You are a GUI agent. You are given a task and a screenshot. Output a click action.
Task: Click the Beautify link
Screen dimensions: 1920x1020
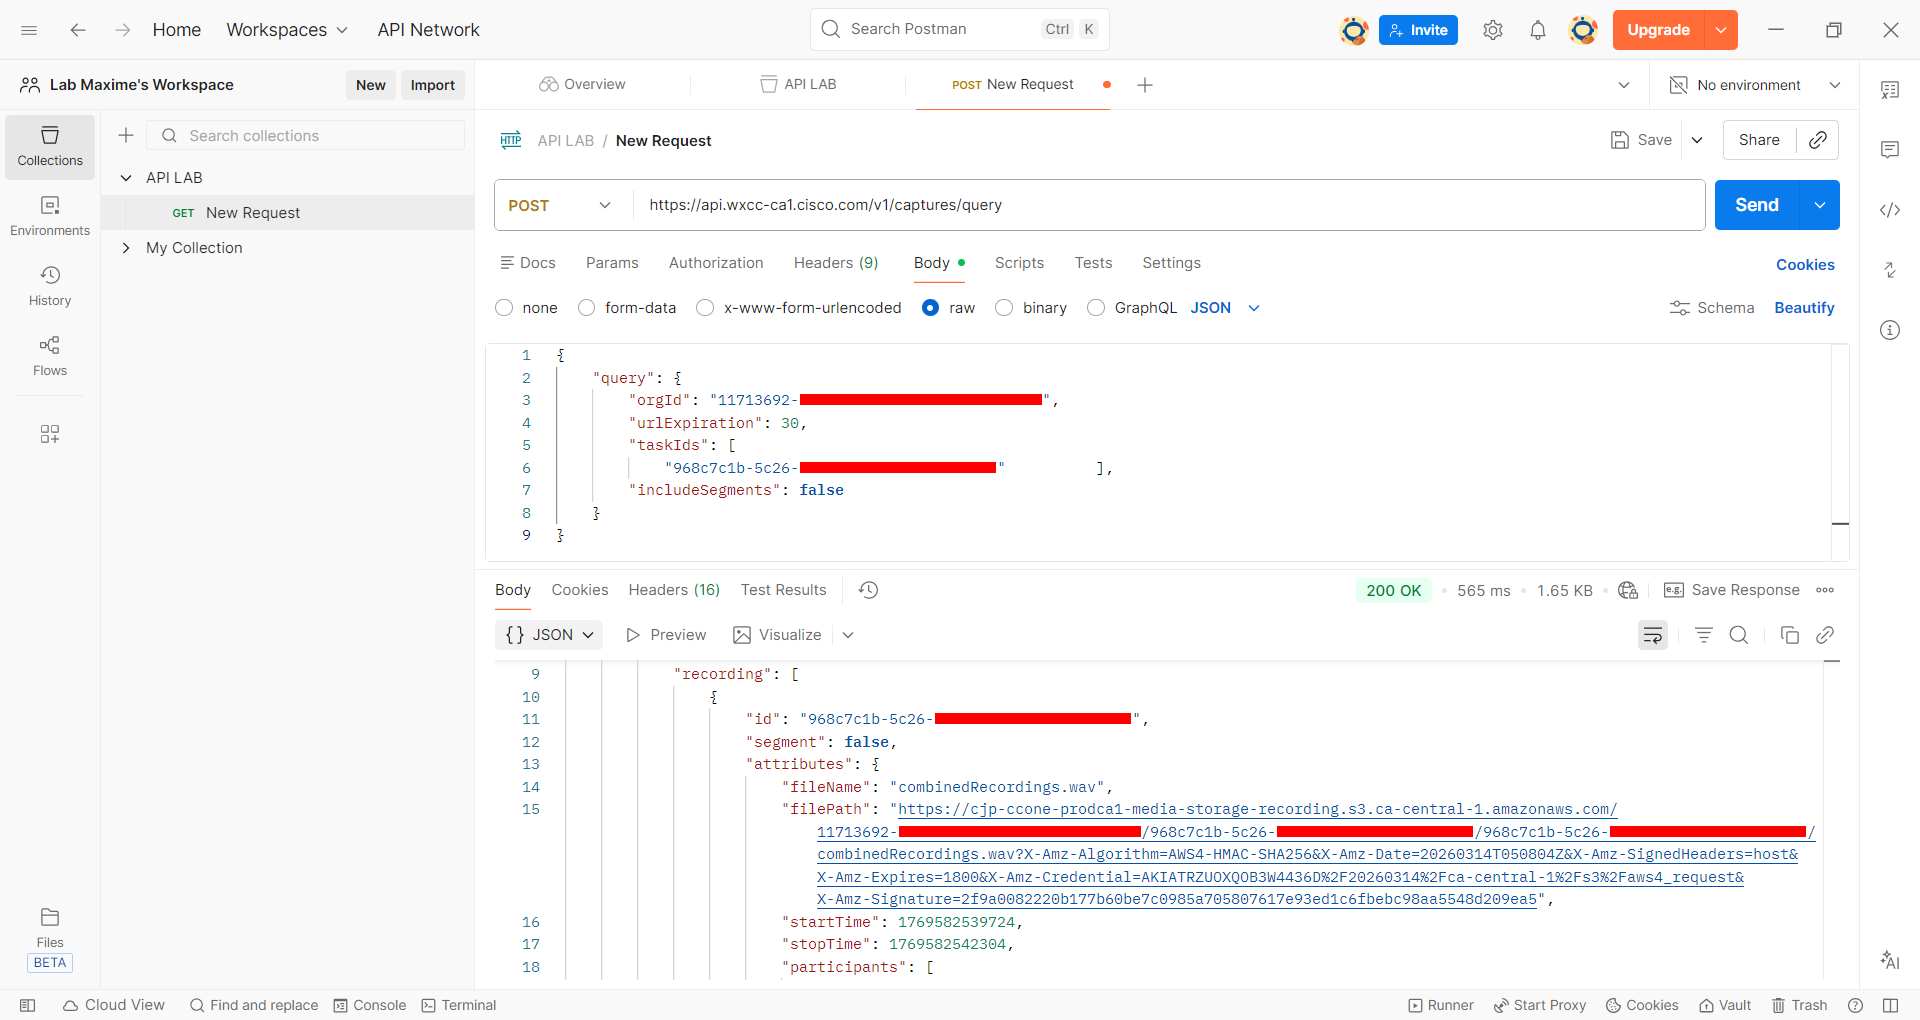(1803, 308)
